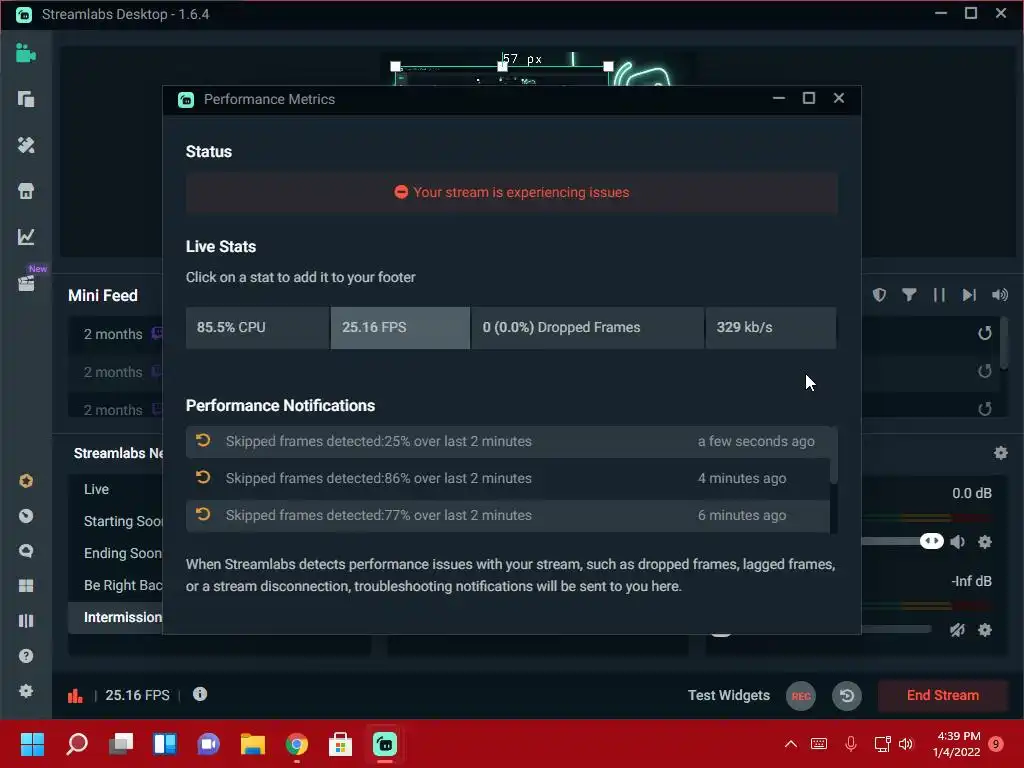The image size is (1024, 768).
Task: Click the Test Widgets button
Action: 728,696
